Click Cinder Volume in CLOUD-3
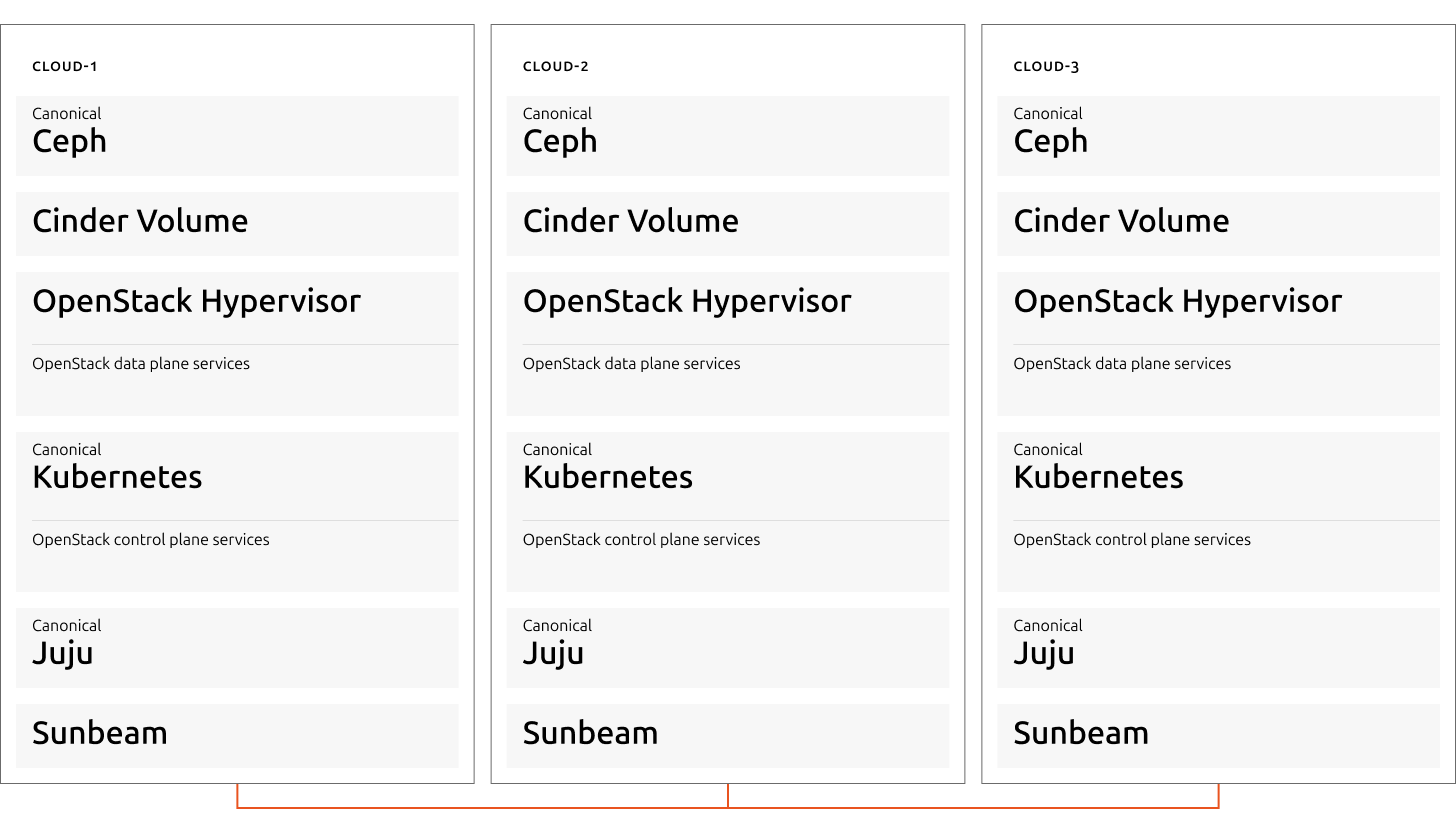 click(1219, 224)
